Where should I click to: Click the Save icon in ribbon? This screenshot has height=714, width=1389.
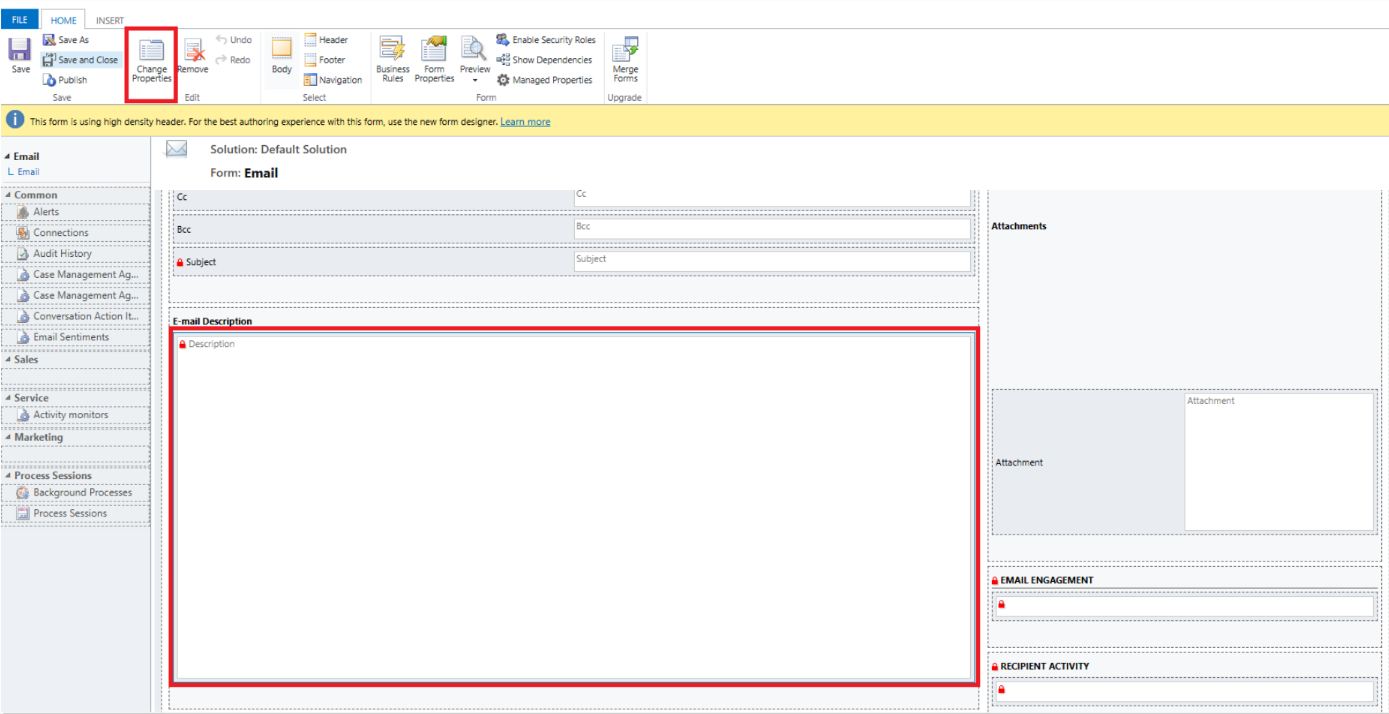click(x=20, y=56)
